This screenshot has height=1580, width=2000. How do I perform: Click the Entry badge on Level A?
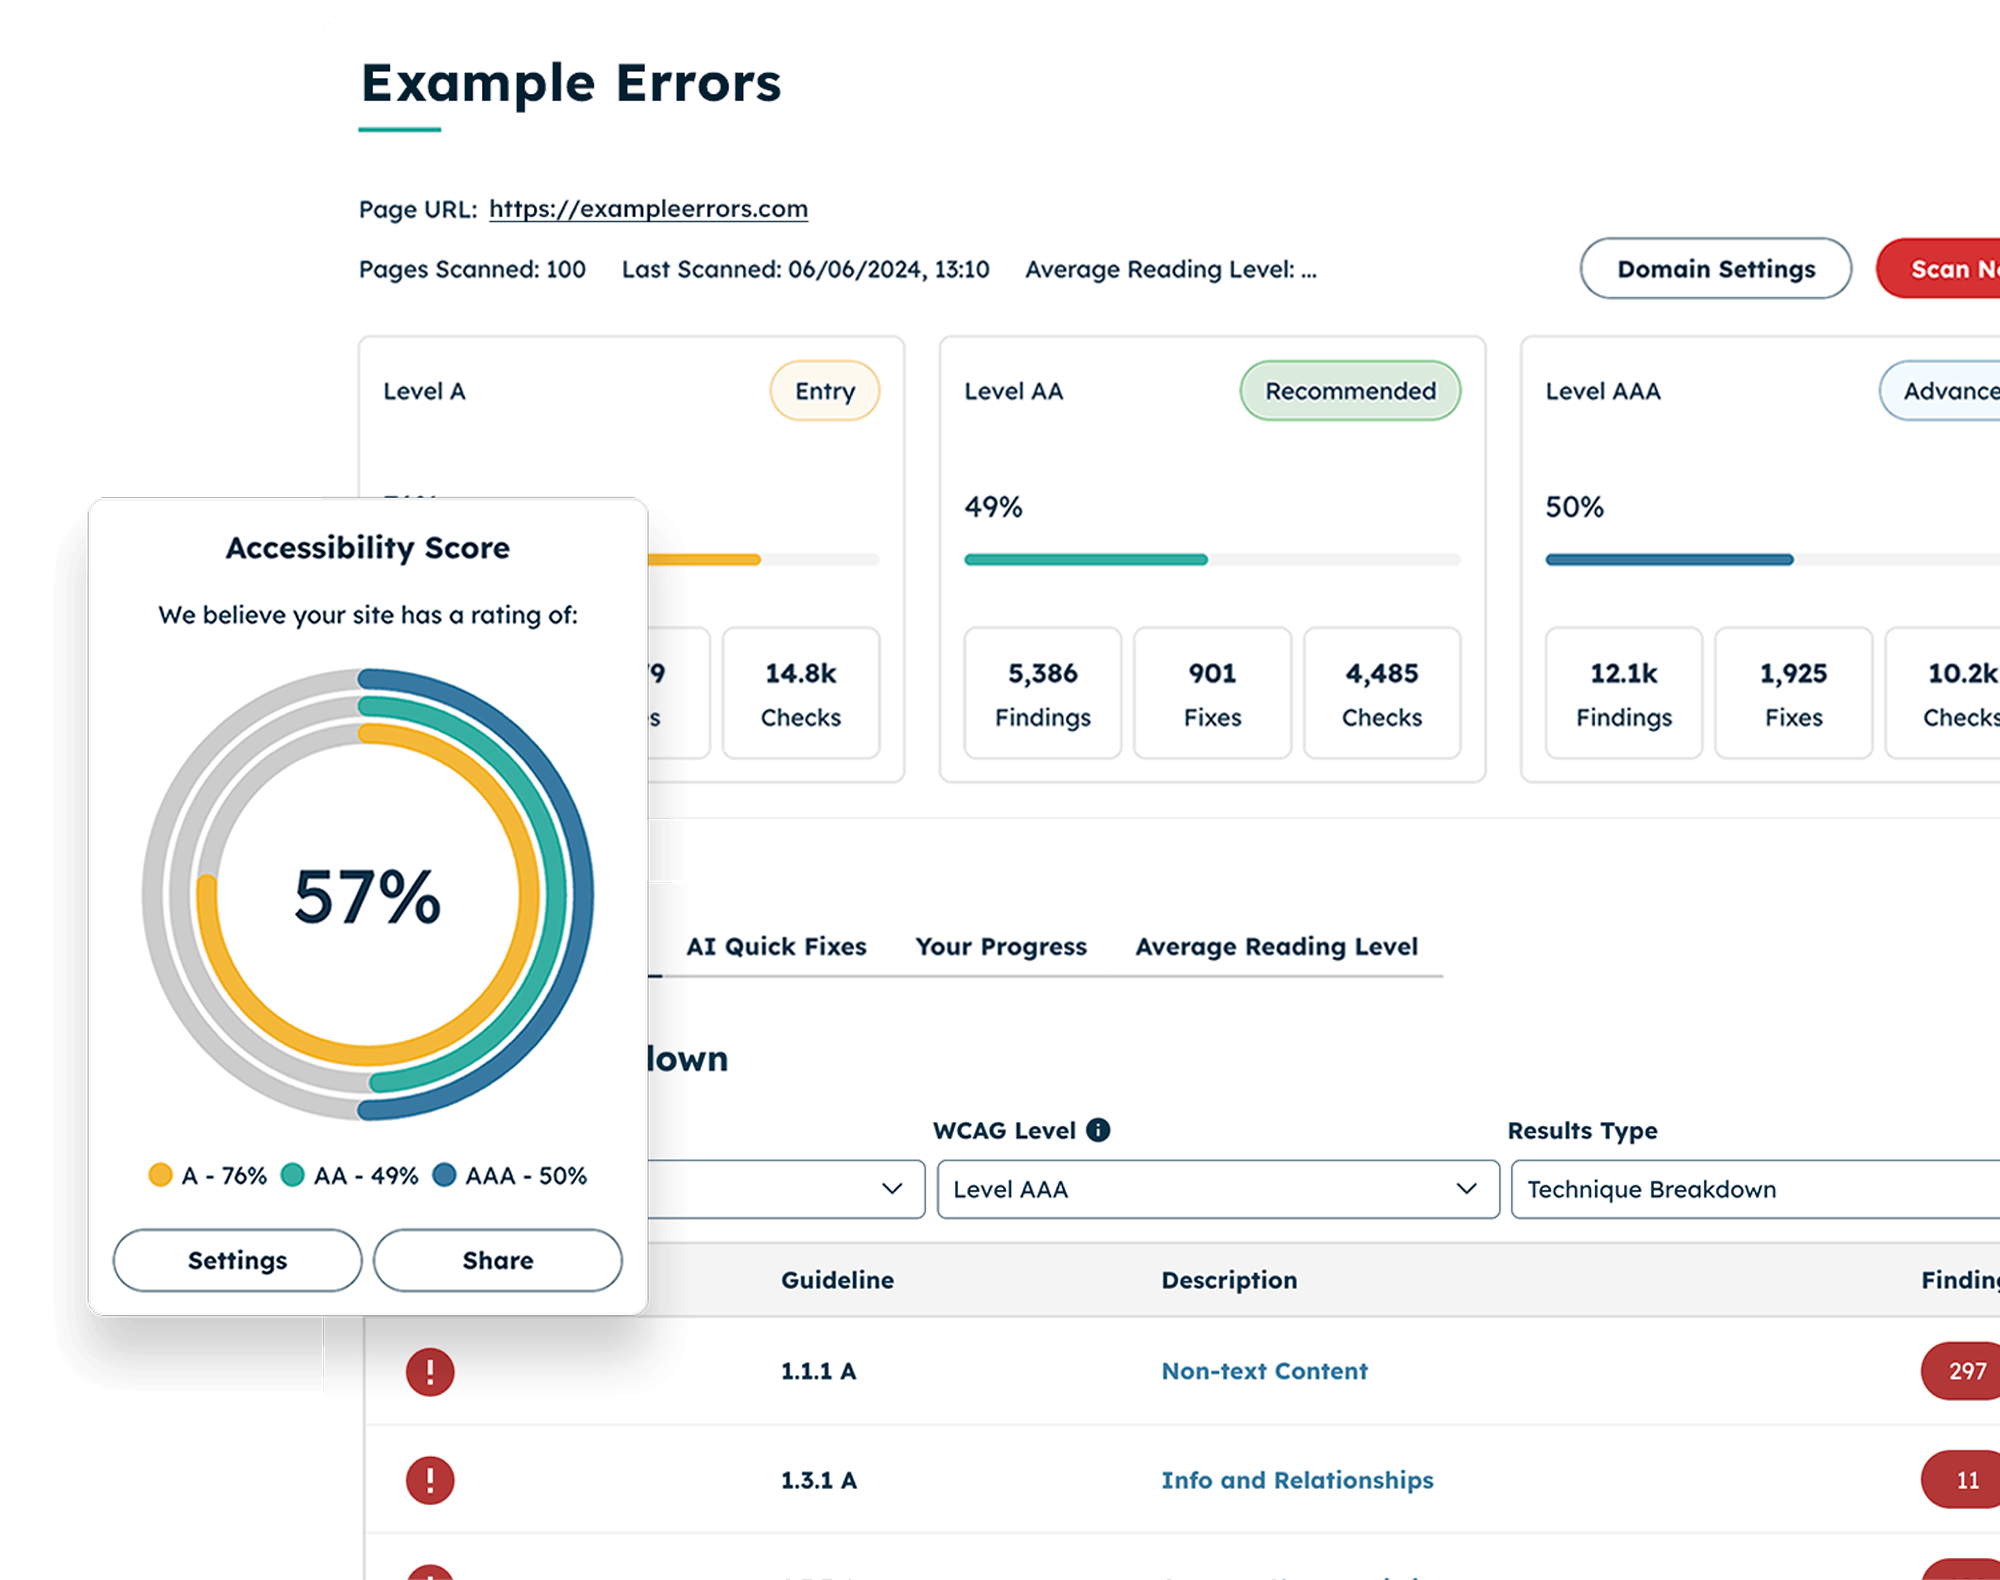pyautogui.click(x=825, y=391)
